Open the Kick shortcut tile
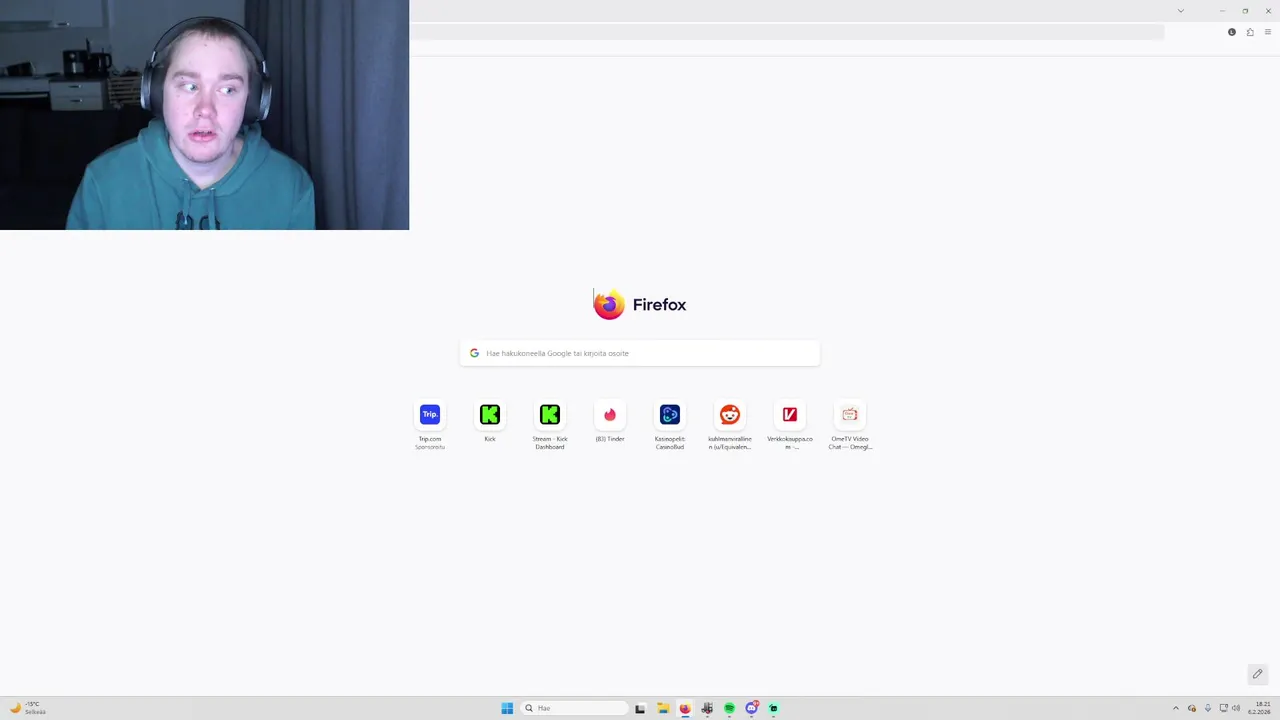 coord(490,415)
